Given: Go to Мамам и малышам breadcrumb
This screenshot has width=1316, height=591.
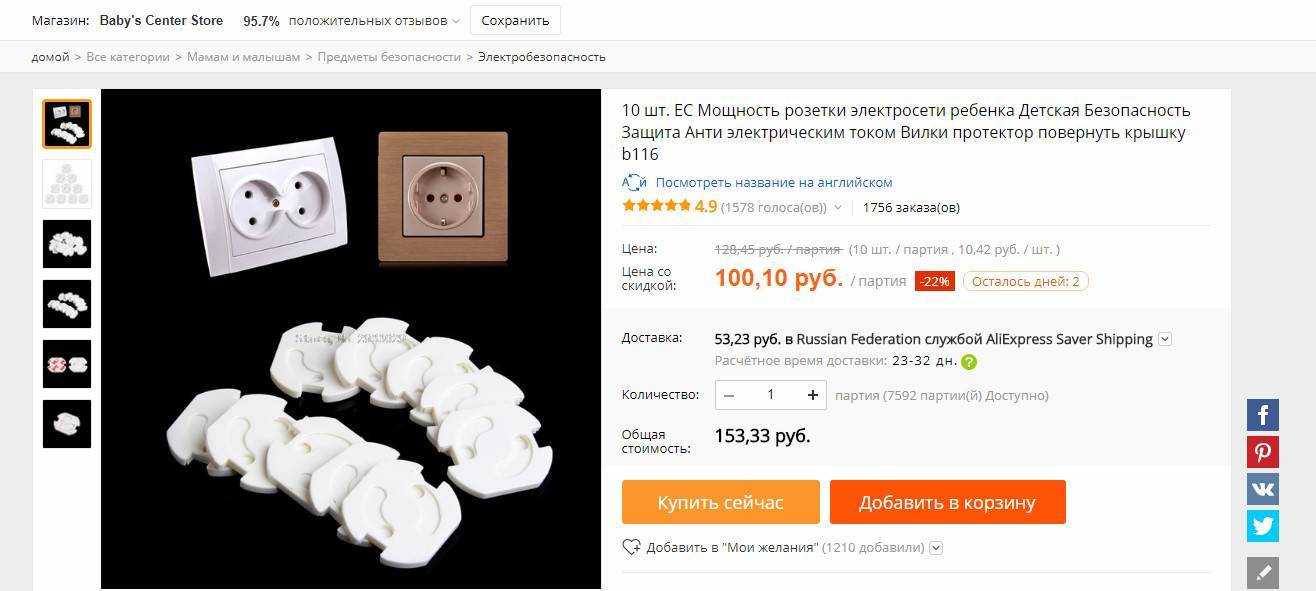Looking at the screenshot, I should click(x=244, y=57).
